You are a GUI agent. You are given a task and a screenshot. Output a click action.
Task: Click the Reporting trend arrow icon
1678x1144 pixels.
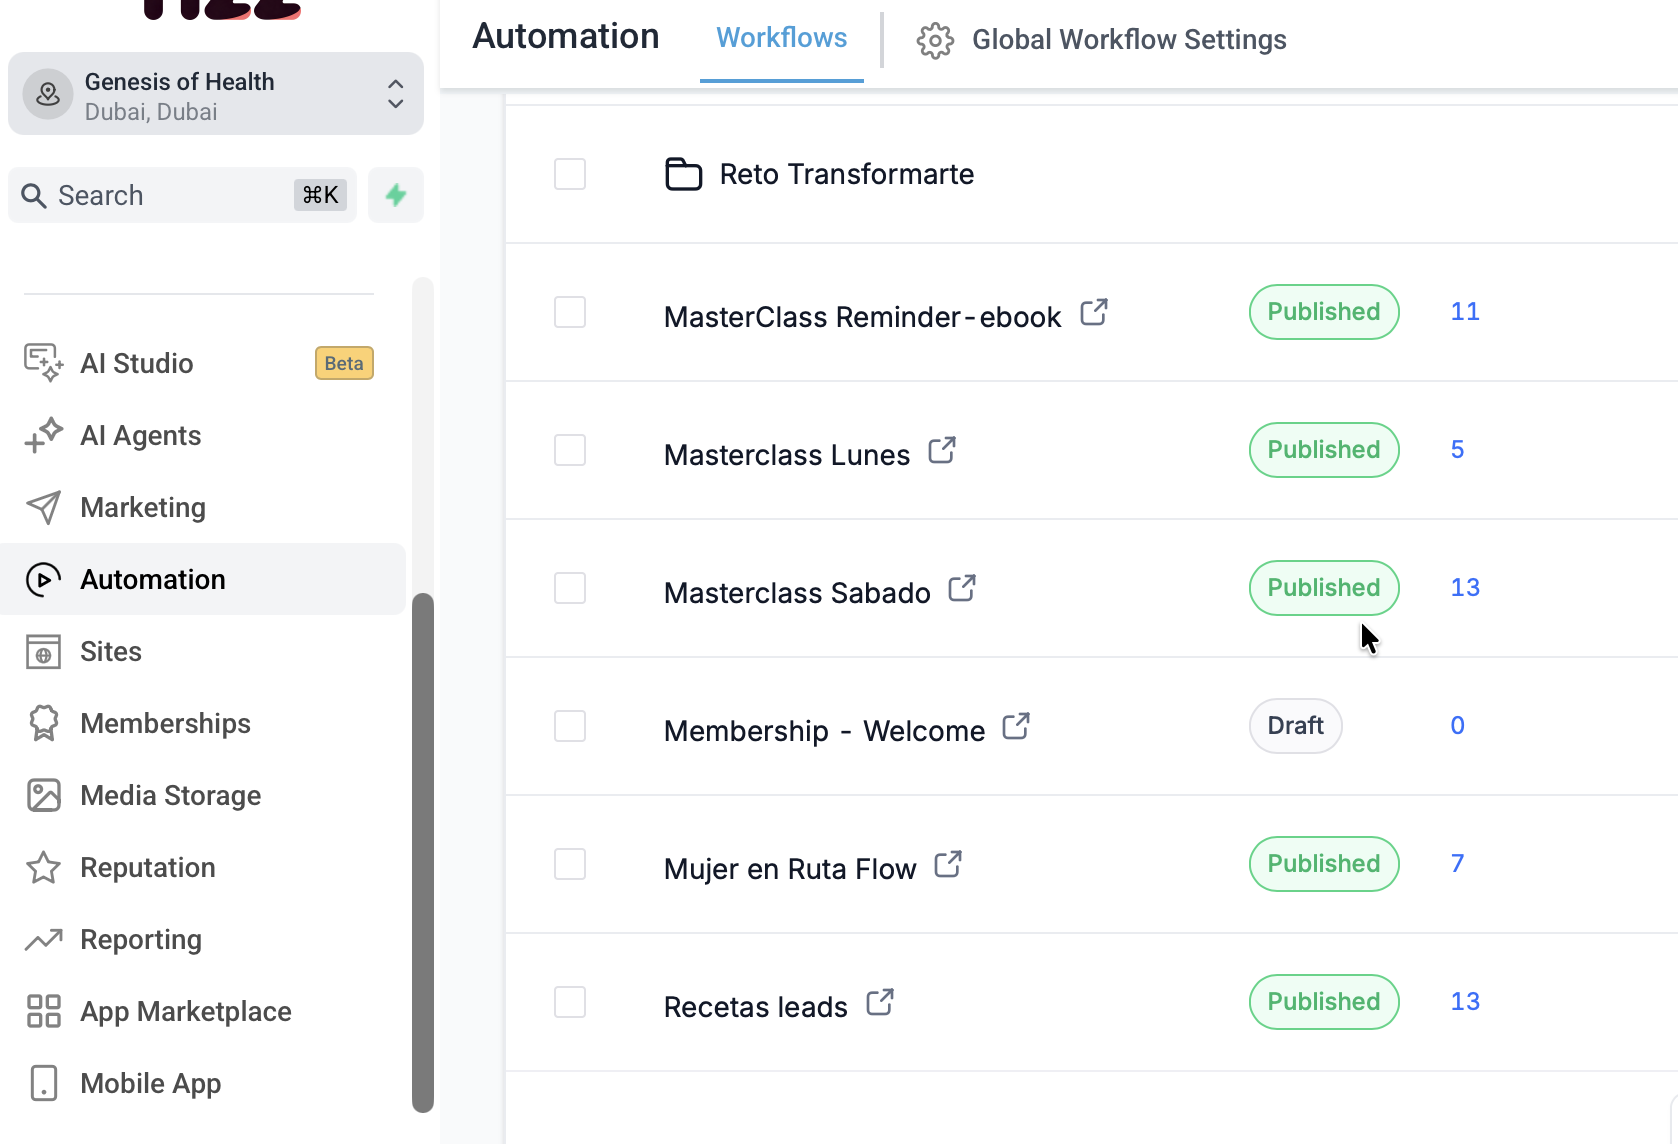43,939
